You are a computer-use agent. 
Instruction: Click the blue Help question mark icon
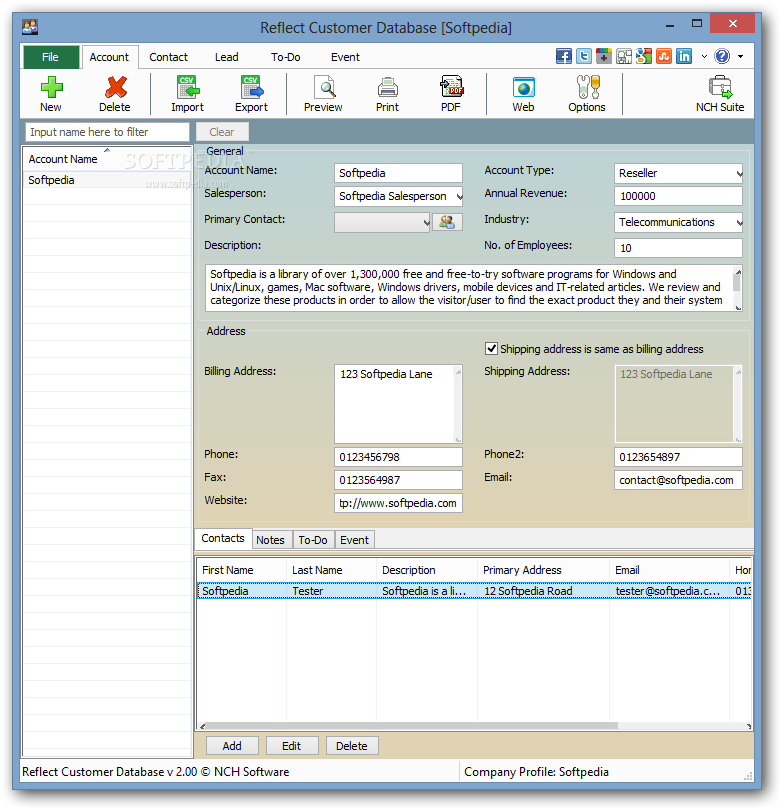722,56
